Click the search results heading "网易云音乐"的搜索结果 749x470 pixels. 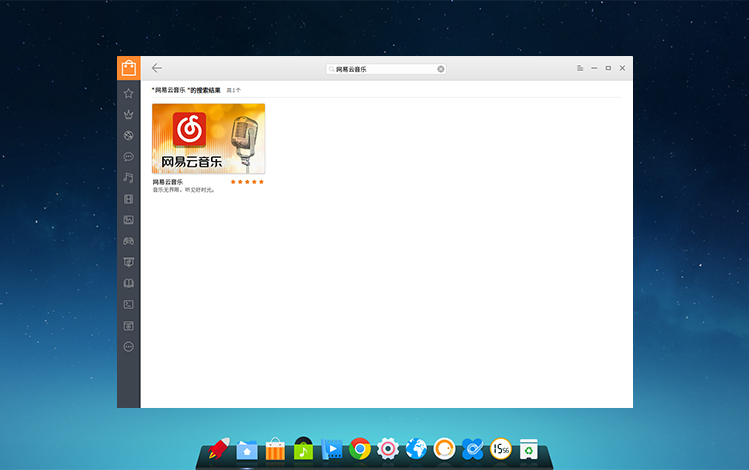click(x=186, y=90)
